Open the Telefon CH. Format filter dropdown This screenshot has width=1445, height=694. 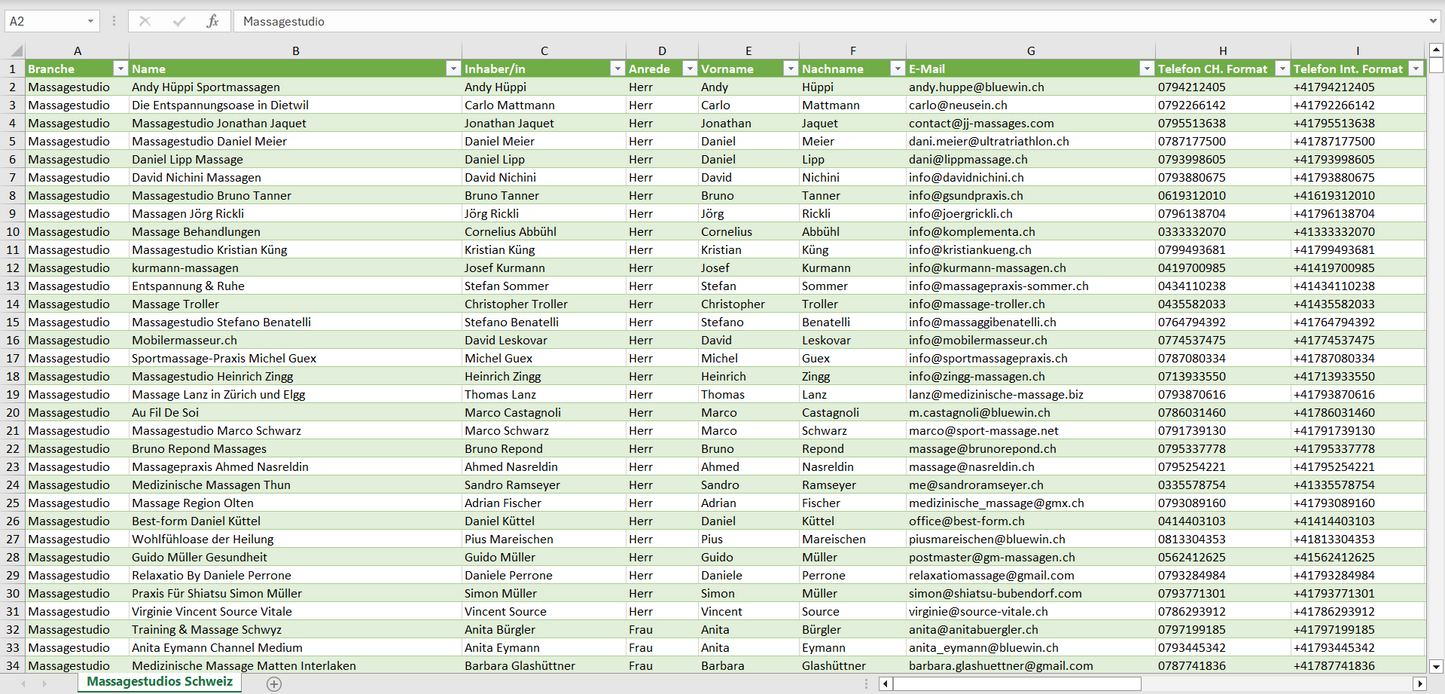pyautogui.click(x=1280, y=69)
